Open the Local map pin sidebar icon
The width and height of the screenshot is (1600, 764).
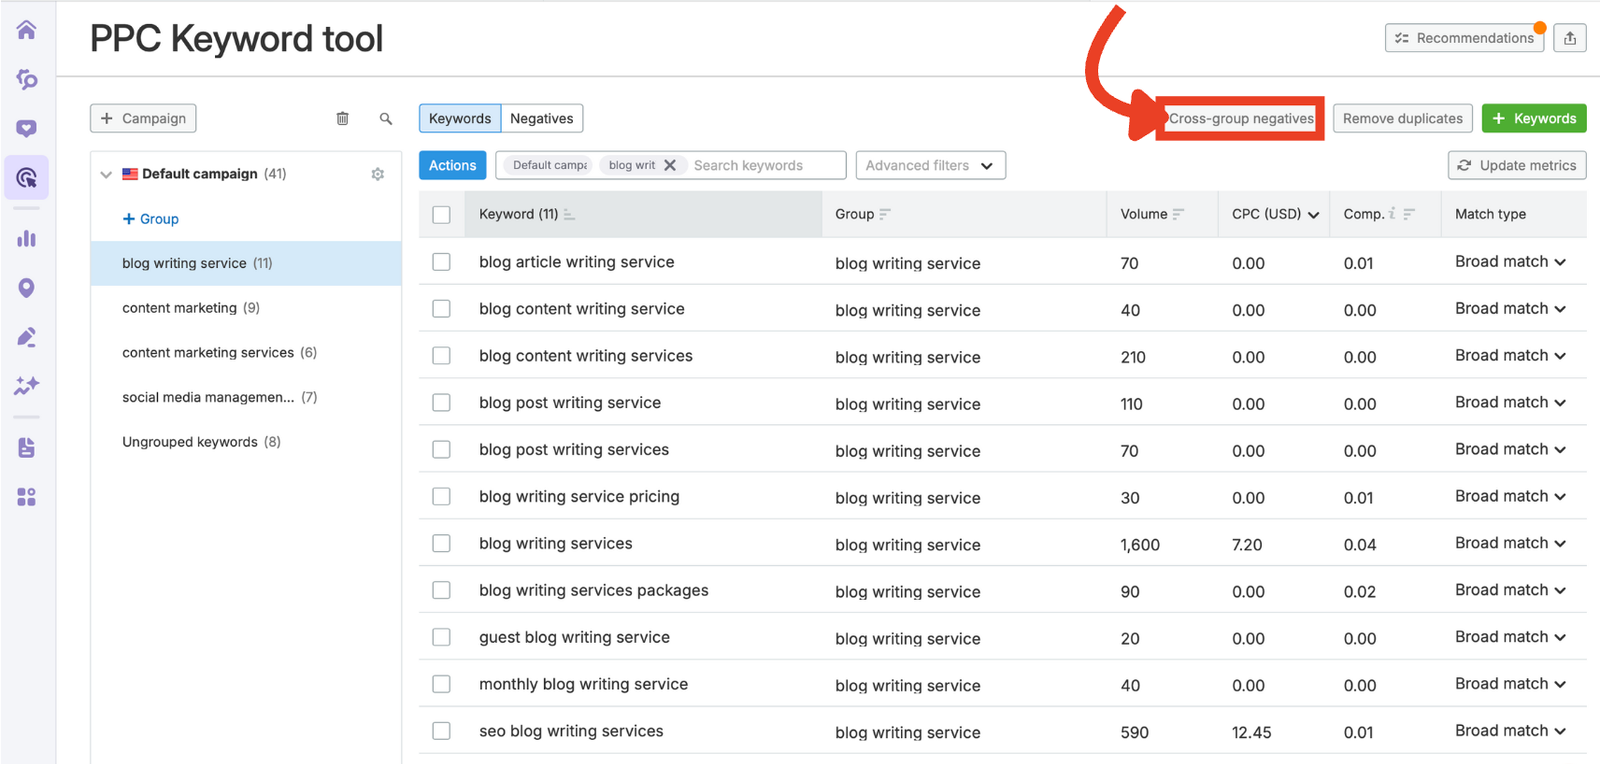tap(27, 288)
